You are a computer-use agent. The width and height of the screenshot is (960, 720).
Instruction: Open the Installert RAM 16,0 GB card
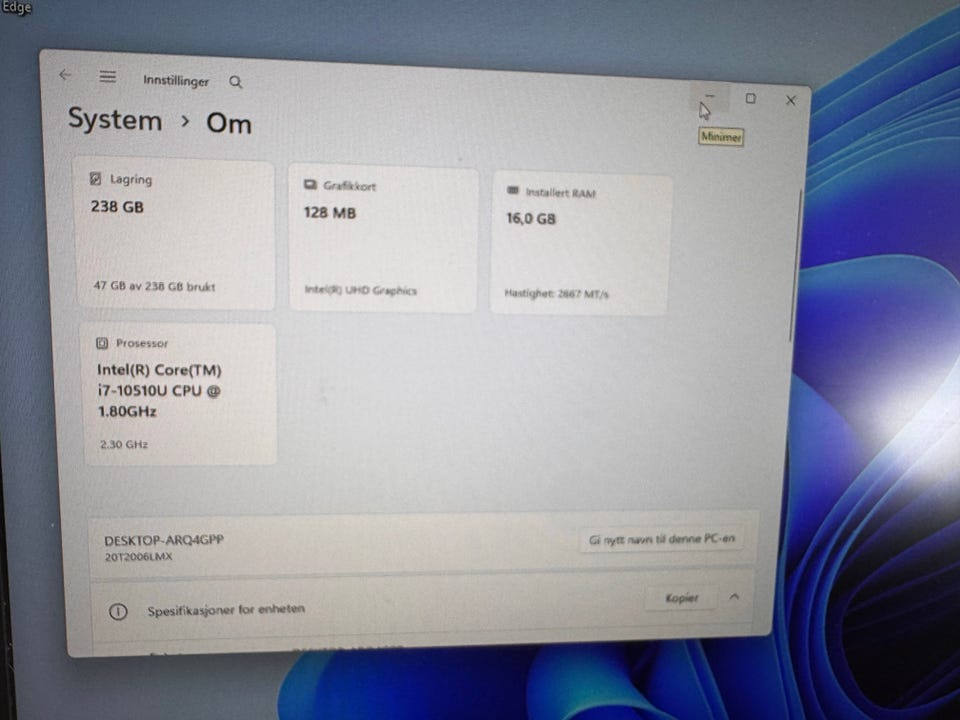581,244
